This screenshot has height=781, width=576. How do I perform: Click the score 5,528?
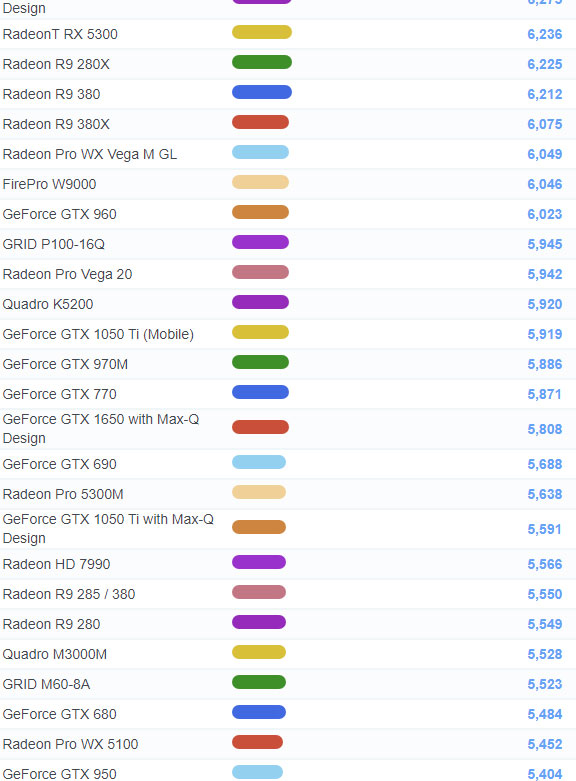click(x=545, y=654)
